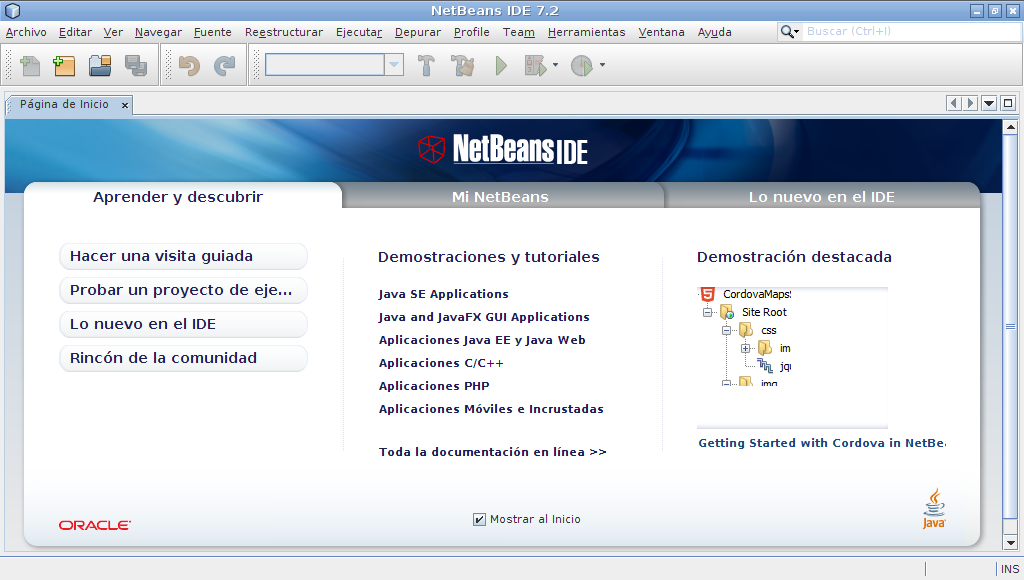
Task: Open the Ejecutar menu
Action: 359,32
